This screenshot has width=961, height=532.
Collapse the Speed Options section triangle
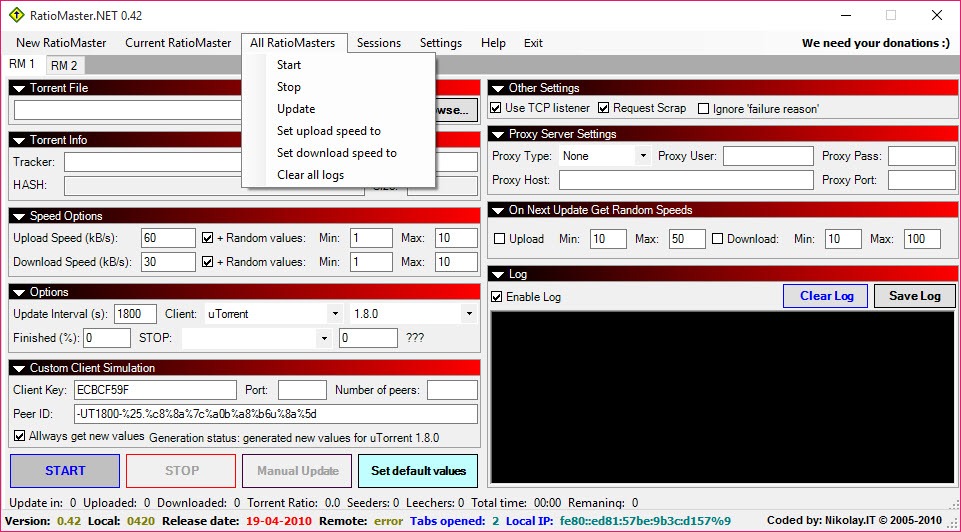tap(19, 217)
